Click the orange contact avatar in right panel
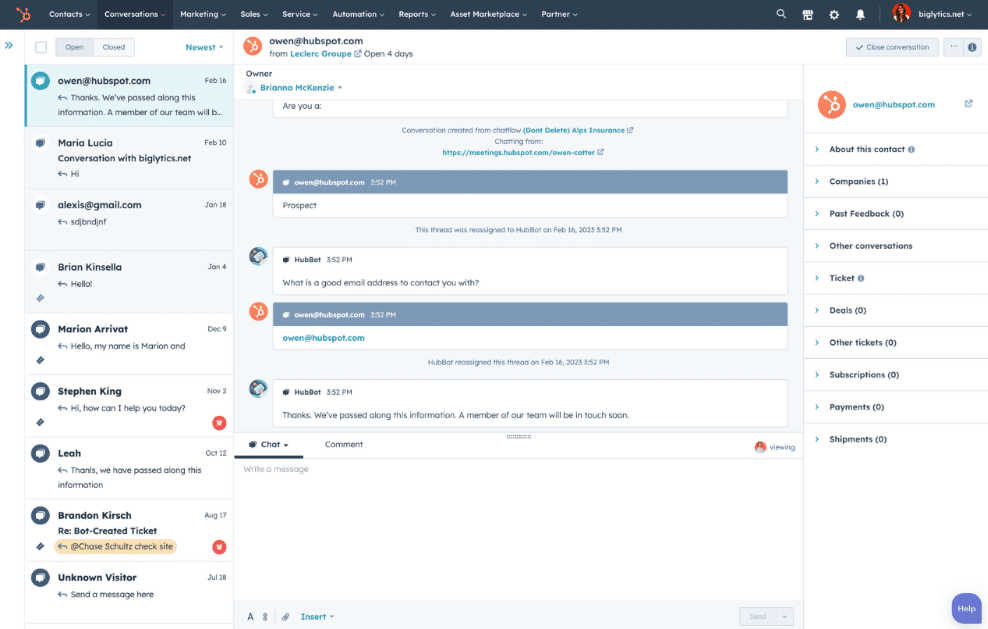The width and height of the screenshot is (988, 629). [832, 105]
